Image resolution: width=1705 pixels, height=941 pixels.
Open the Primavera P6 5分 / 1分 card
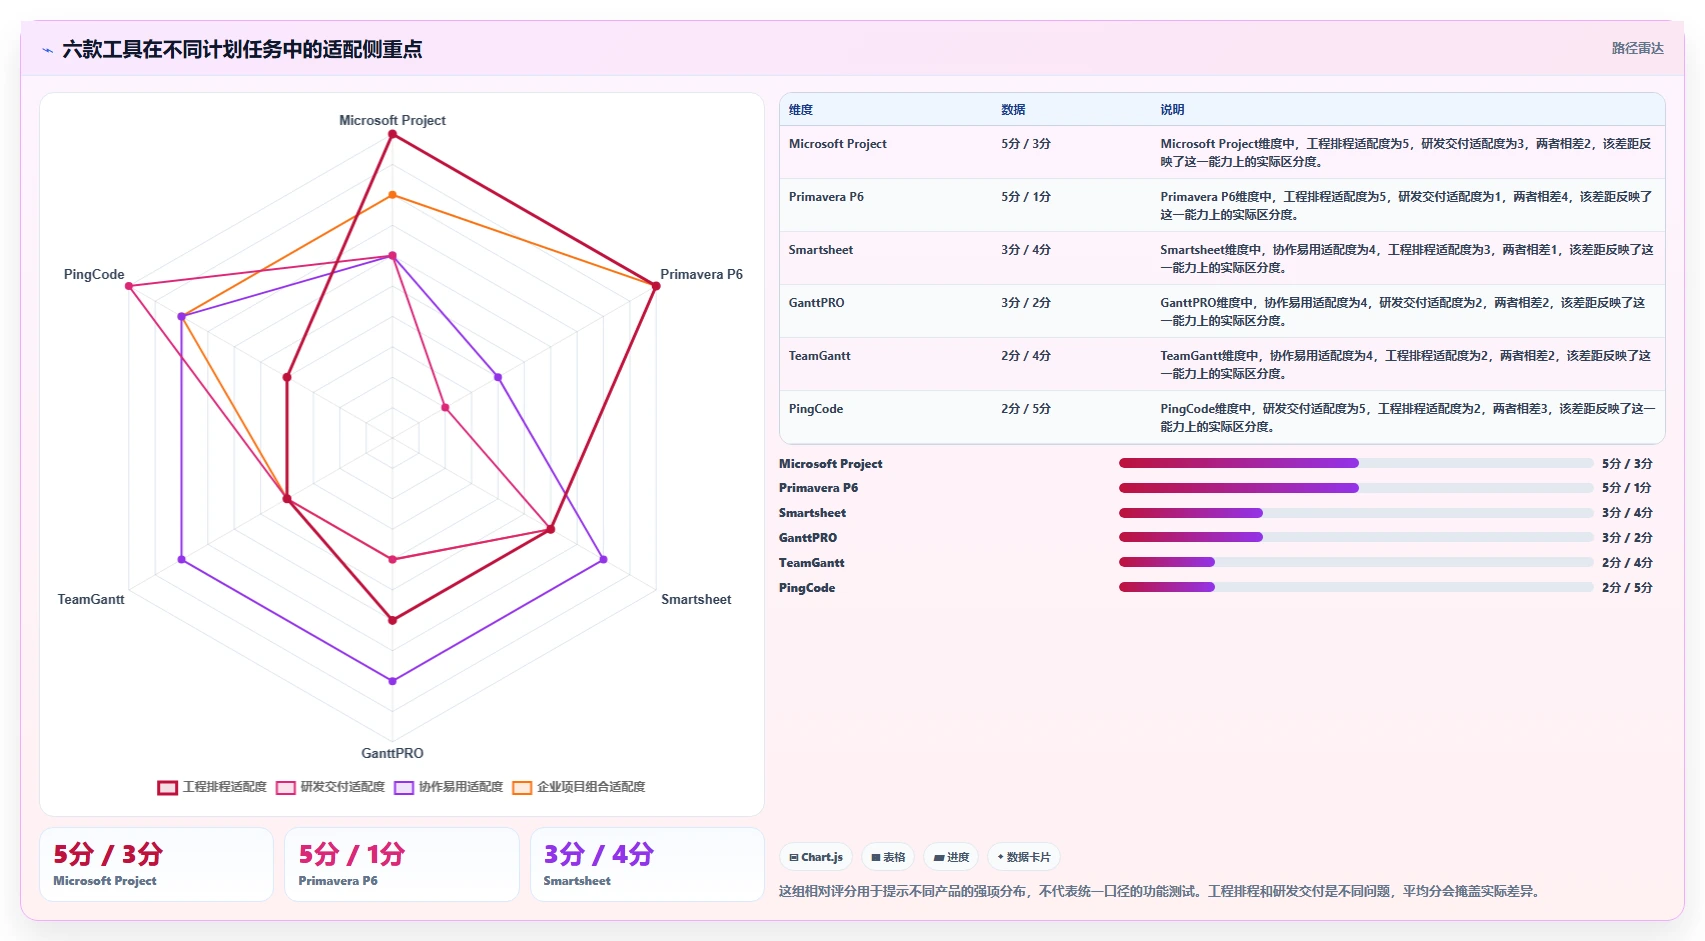402,864
